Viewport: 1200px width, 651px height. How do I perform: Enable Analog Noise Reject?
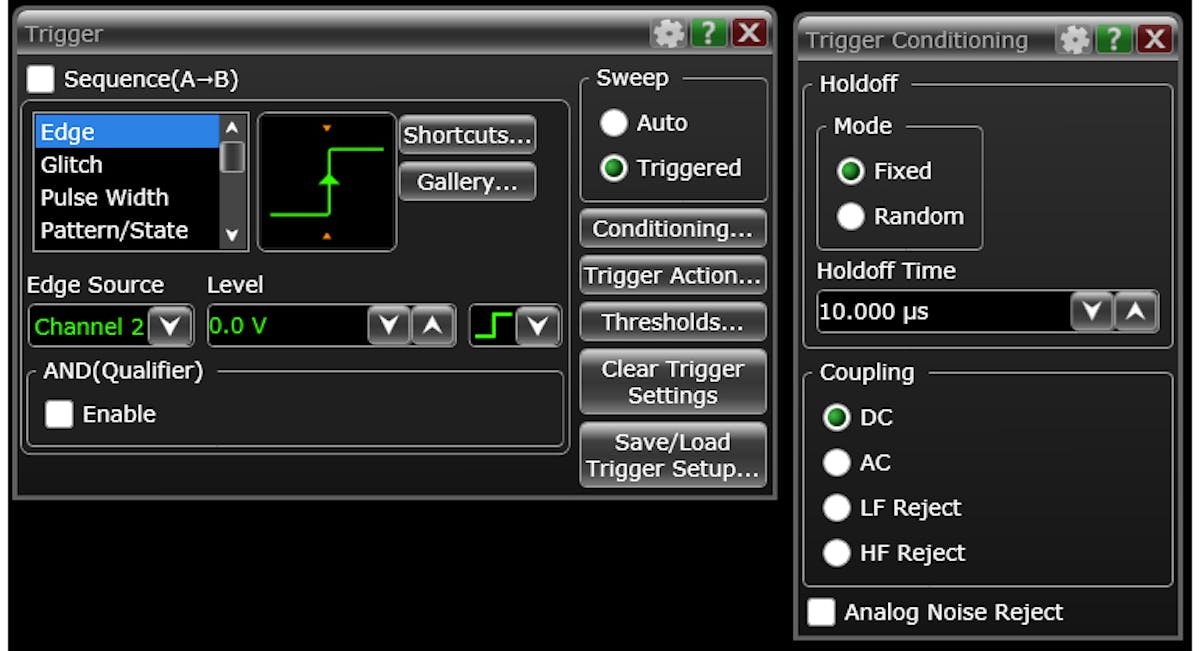click(x=823, y=611)
